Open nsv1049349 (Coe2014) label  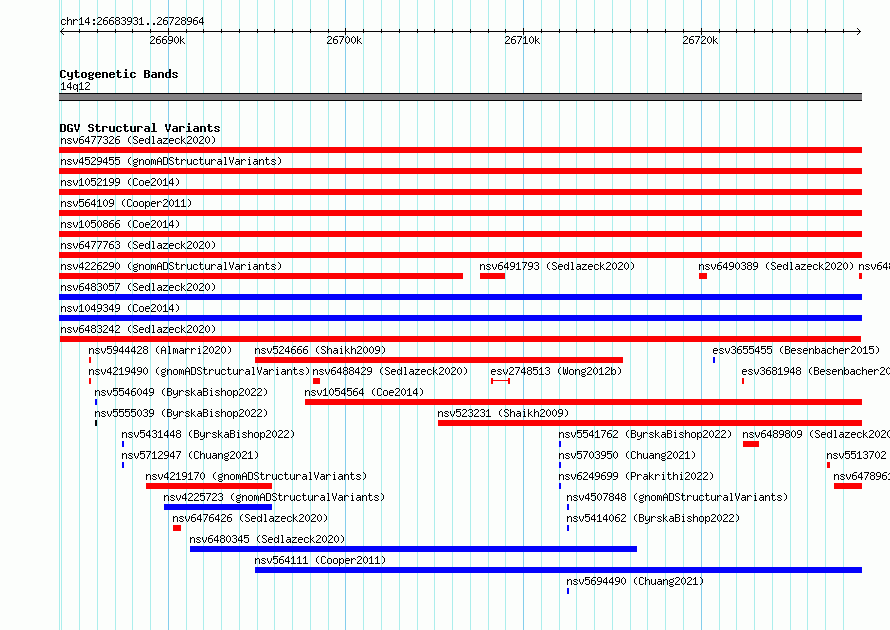(x=120, y=308)
